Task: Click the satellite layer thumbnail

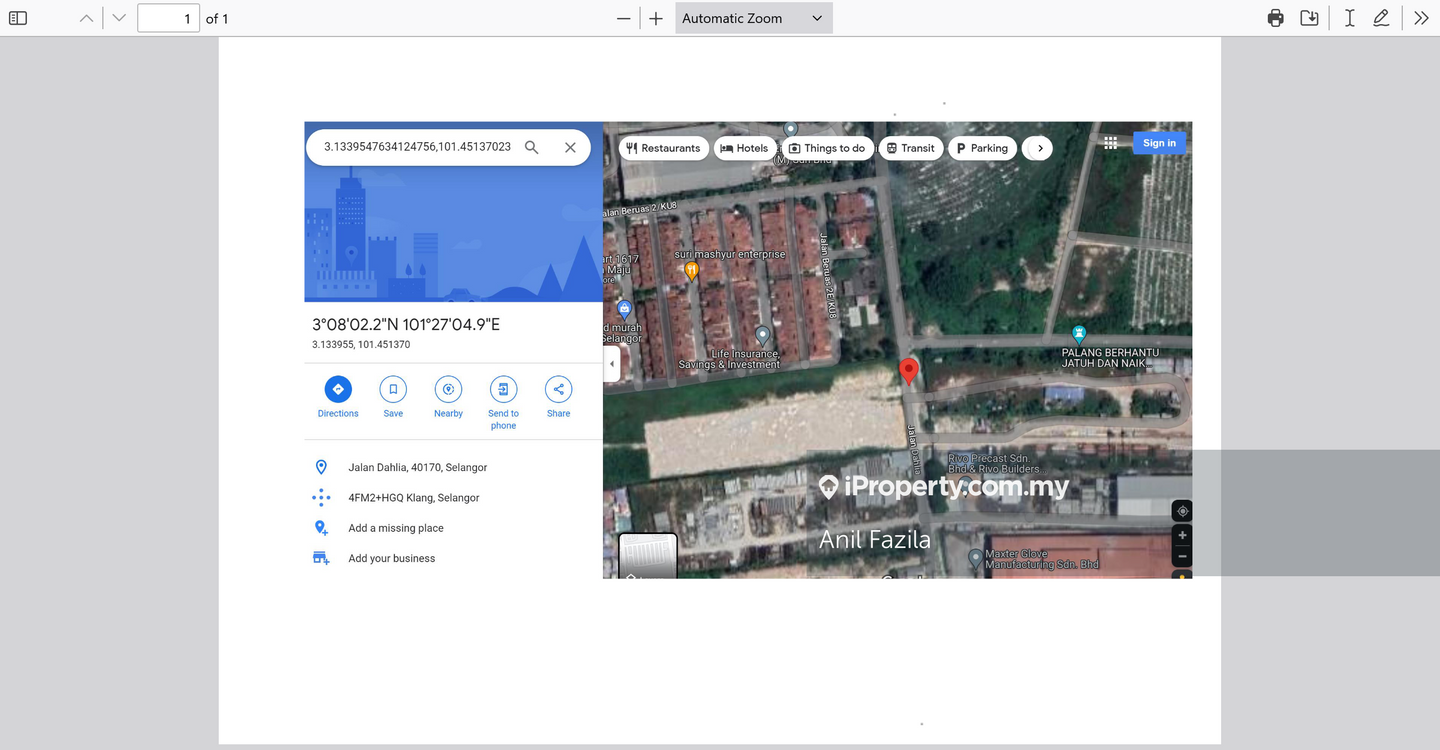Action: coord(647,556)
